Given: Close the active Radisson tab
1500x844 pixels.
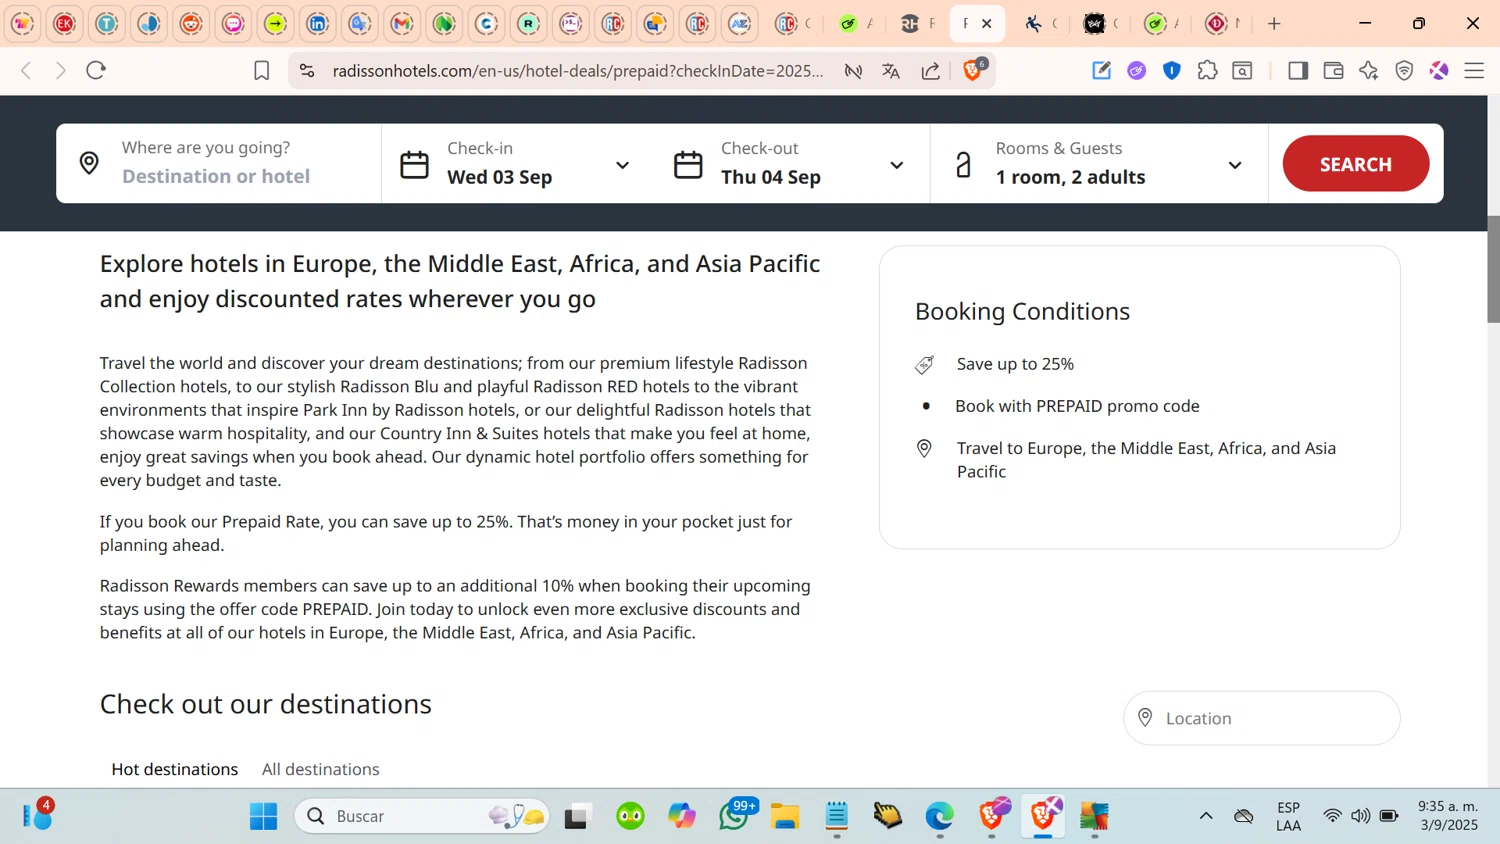Looking at the screenshot, I should coord(987,23).
